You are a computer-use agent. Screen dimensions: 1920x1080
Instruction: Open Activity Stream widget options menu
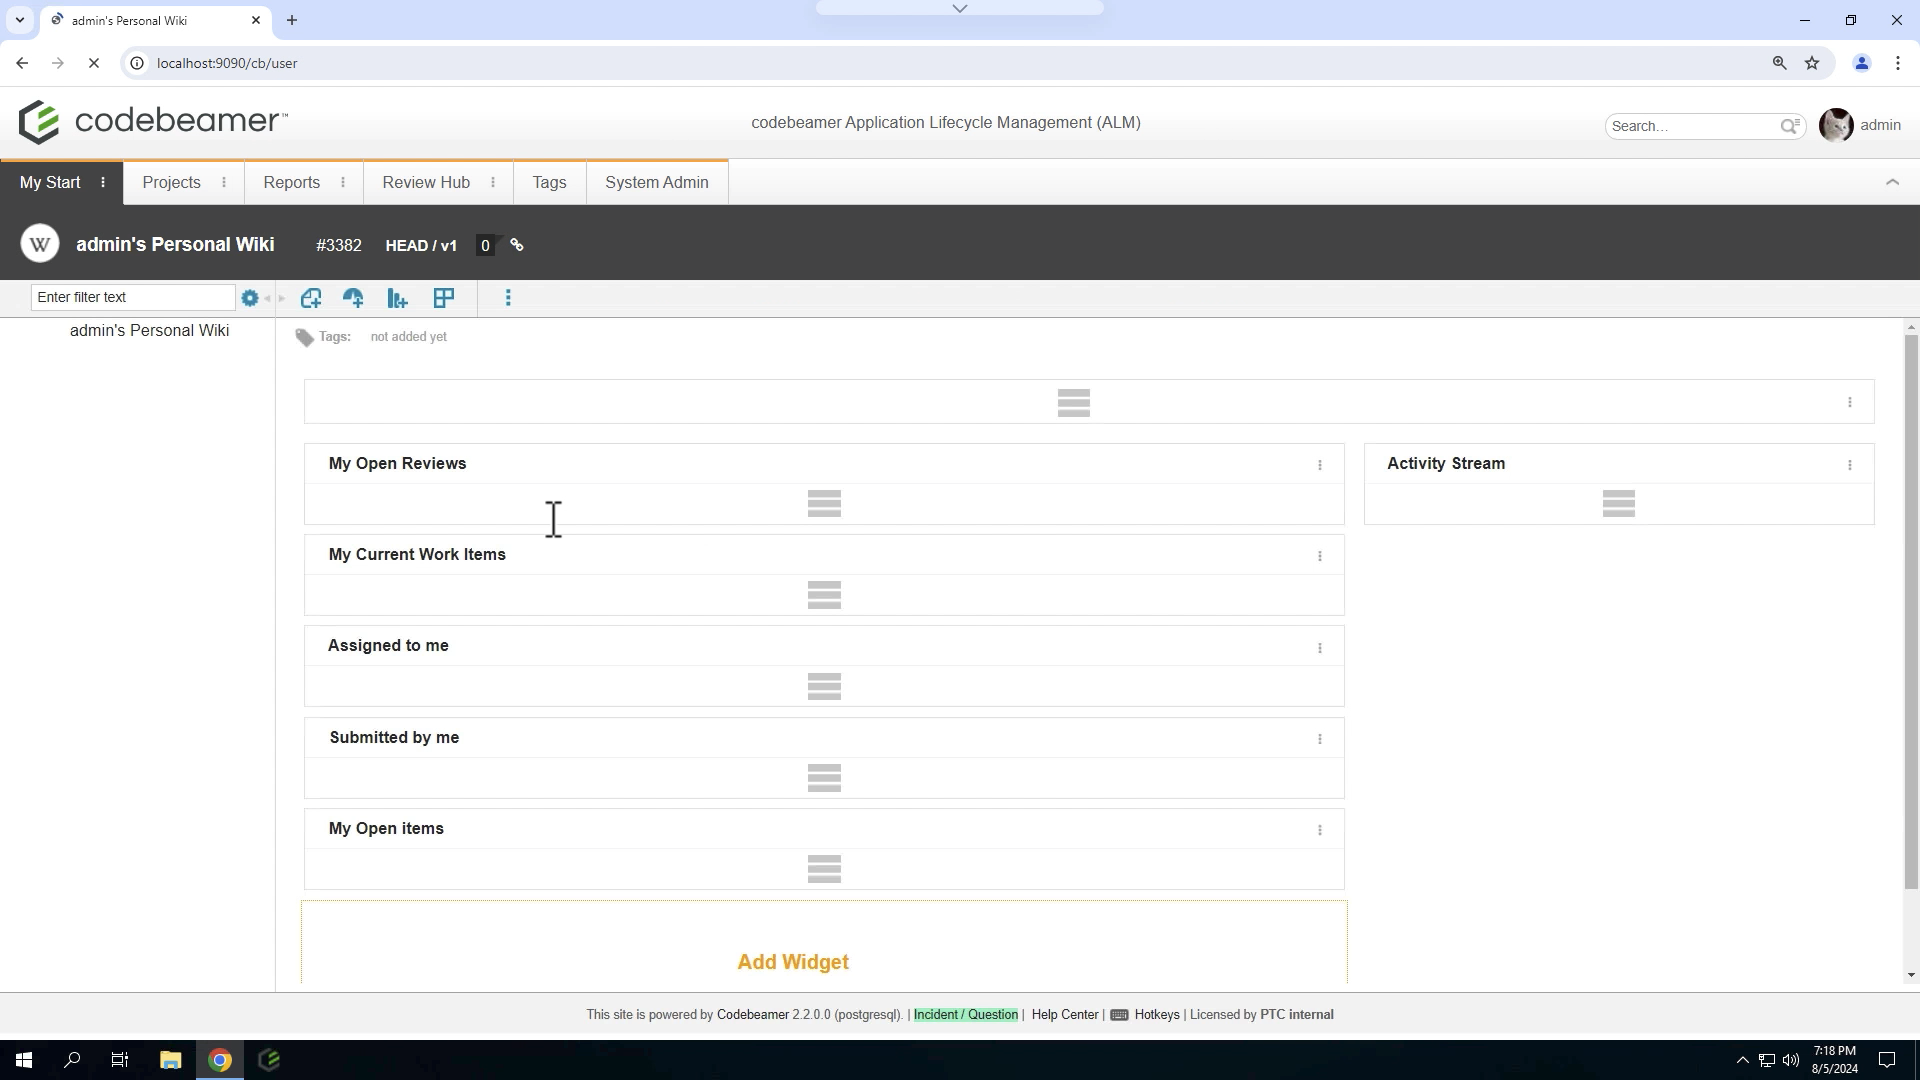1850,465
